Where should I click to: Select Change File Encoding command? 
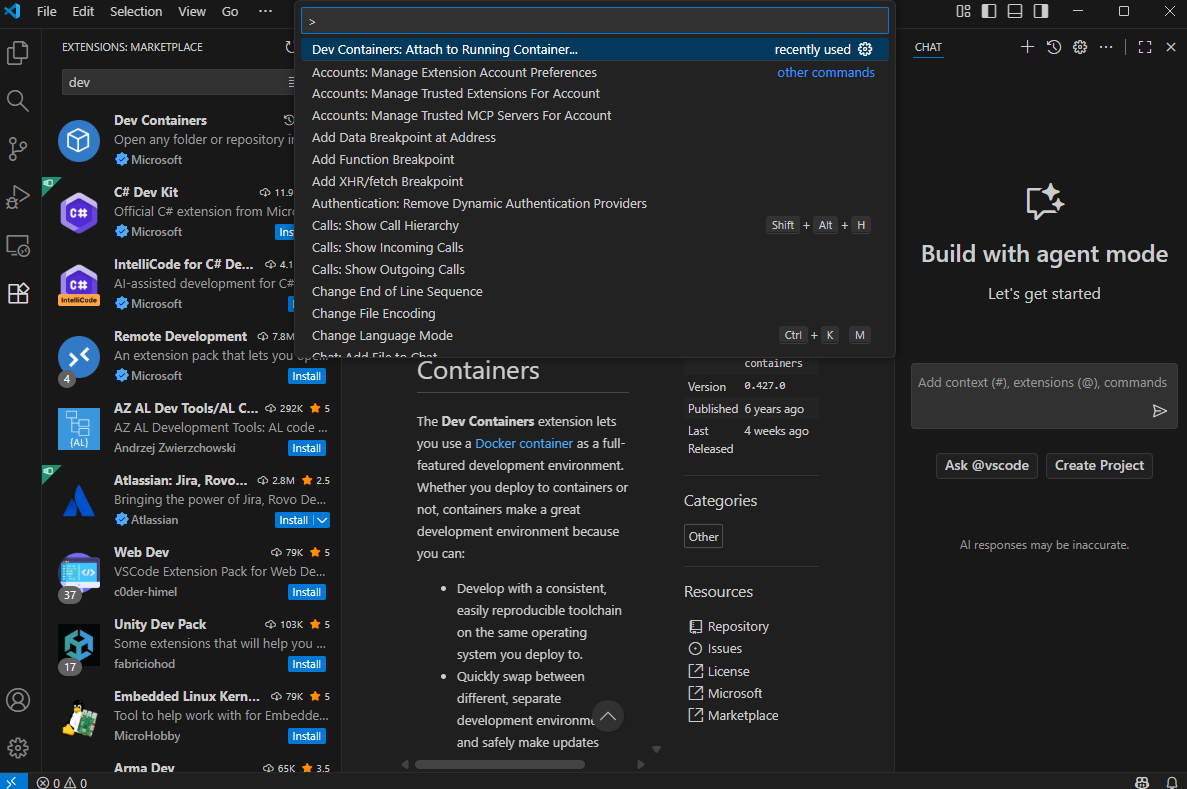(594, 313)
